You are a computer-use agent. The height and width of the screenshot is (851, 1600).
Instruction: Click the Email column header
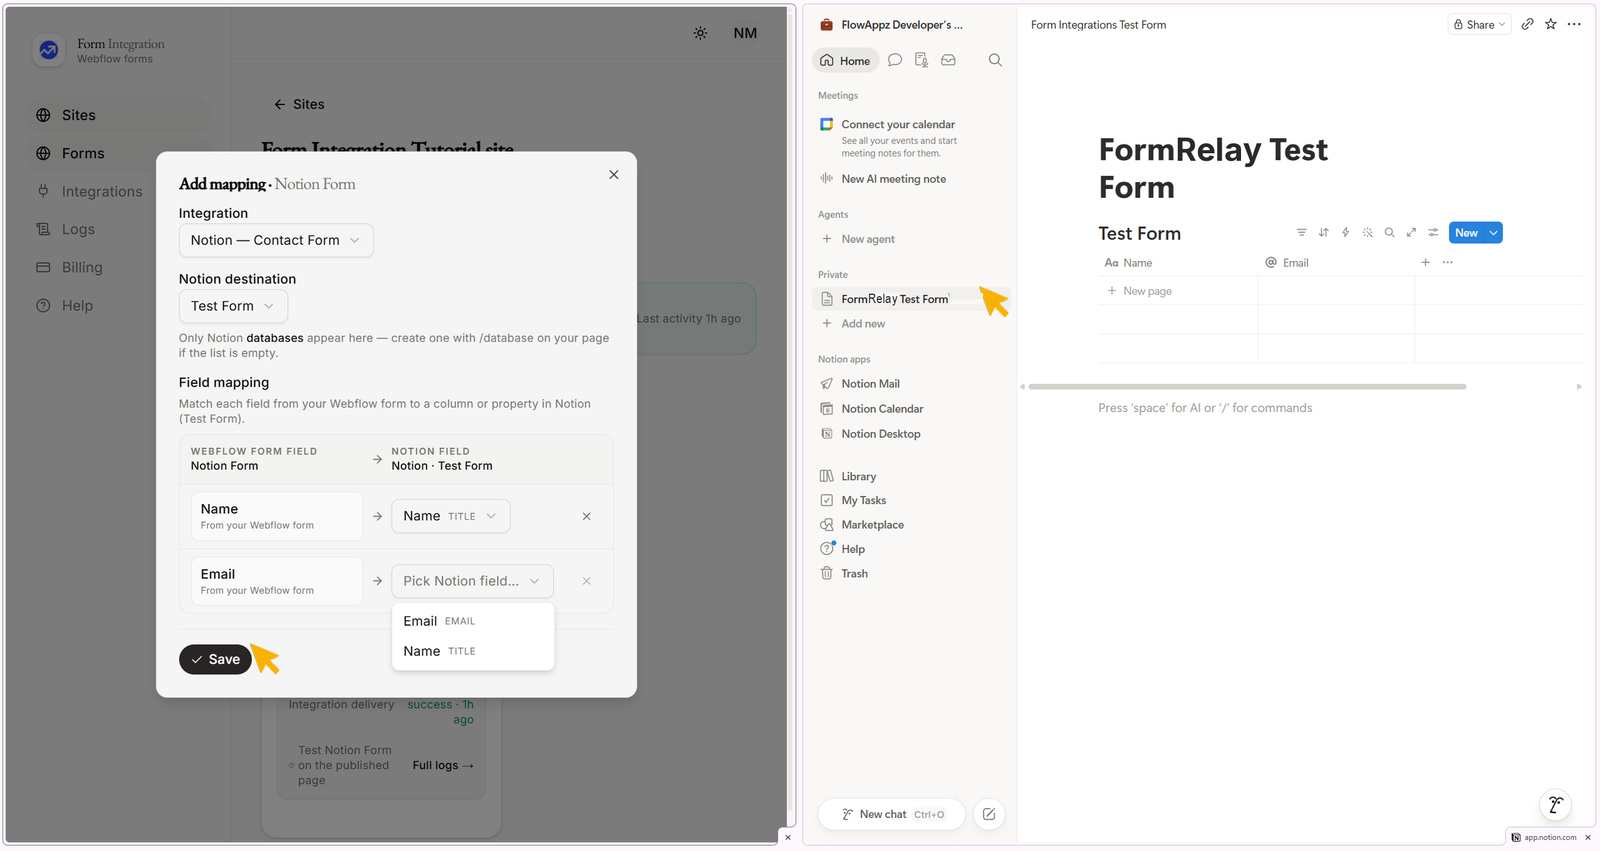1336,263
